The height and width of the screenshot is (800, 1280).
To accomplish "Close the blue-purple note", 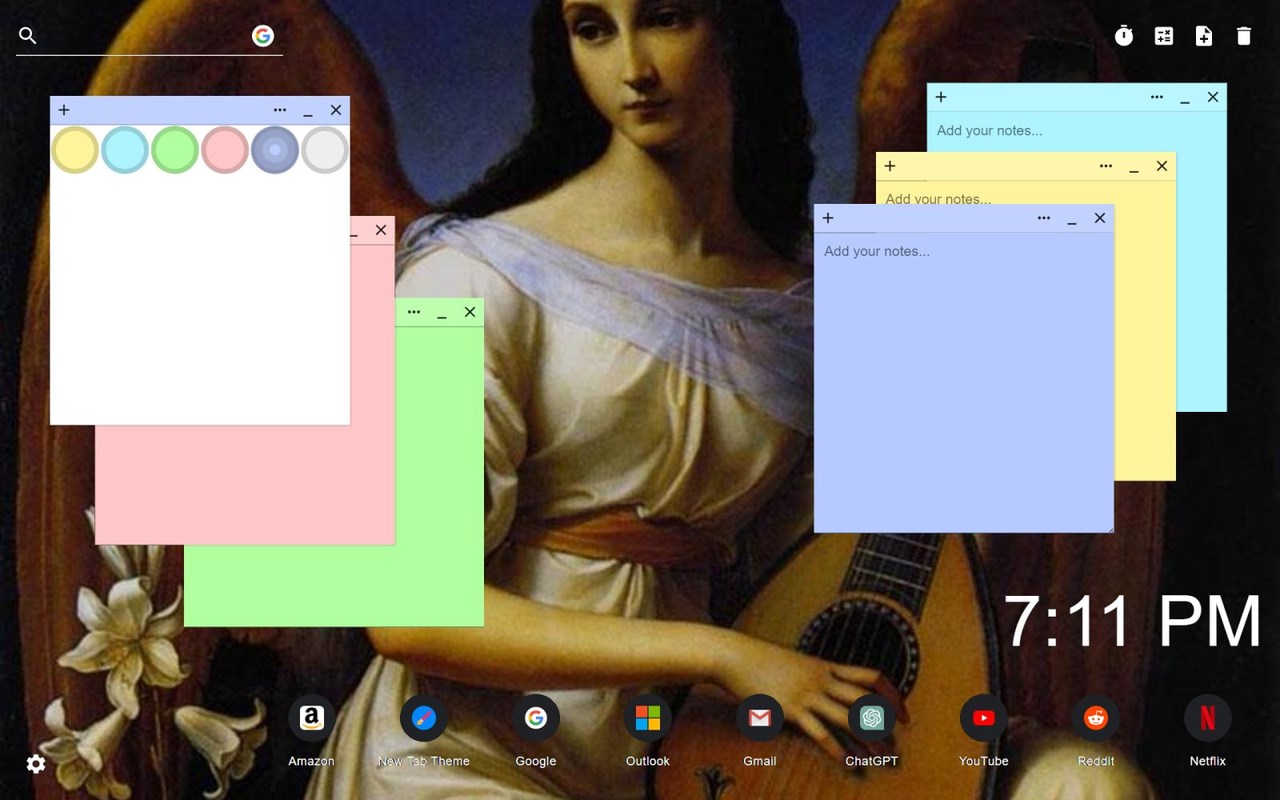I will pos(1100,218).
